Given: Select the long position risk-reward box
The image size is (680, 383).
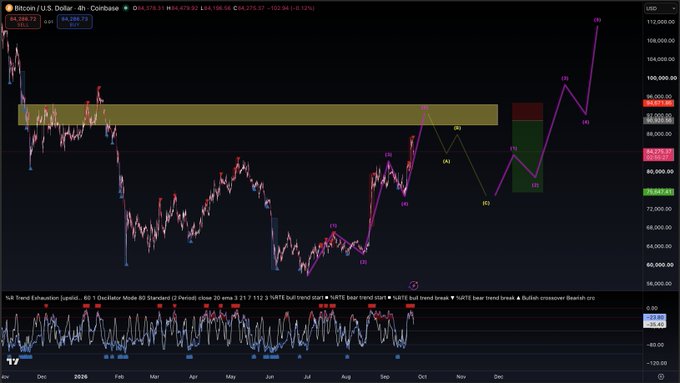Looking at the screenshot, I should (527, 147).
